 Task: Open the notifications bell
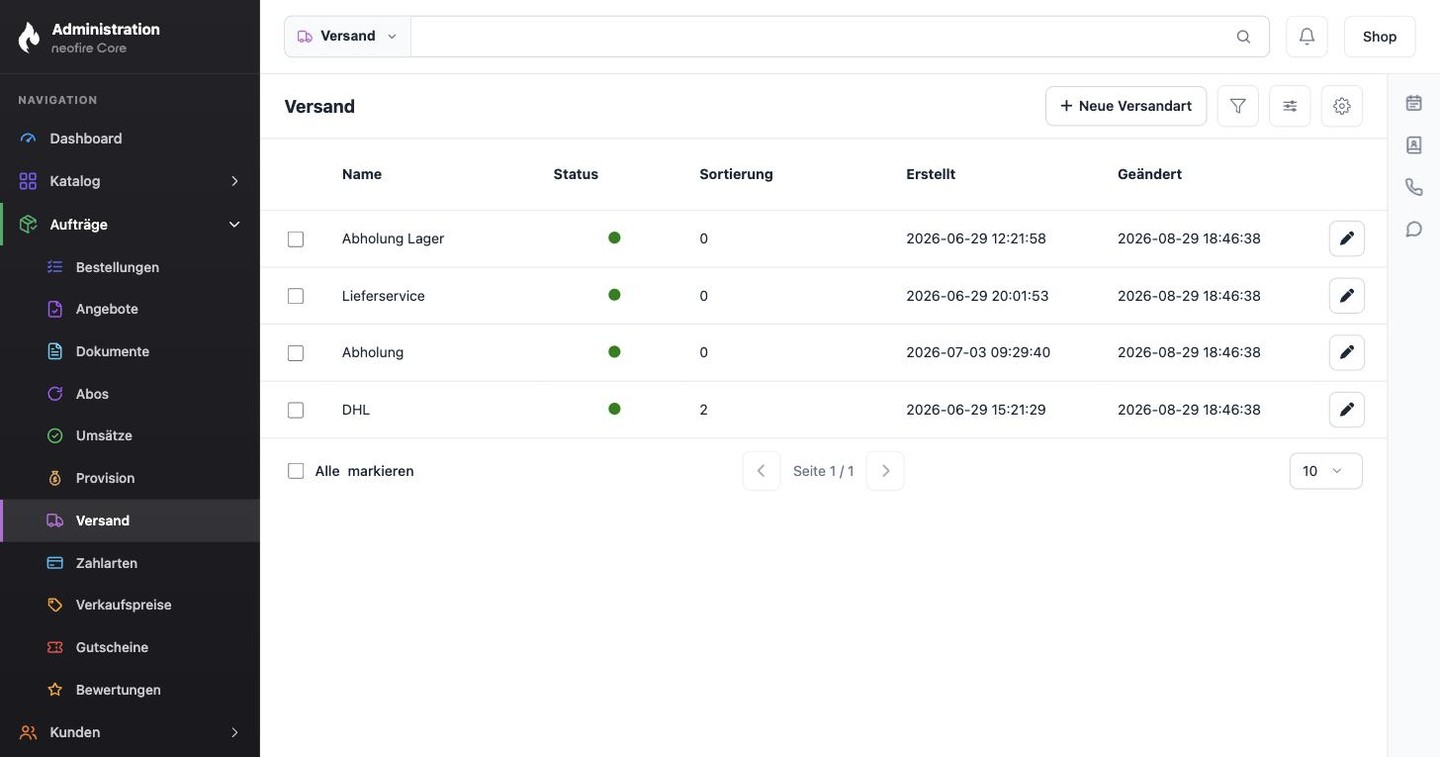(1307, 36)
